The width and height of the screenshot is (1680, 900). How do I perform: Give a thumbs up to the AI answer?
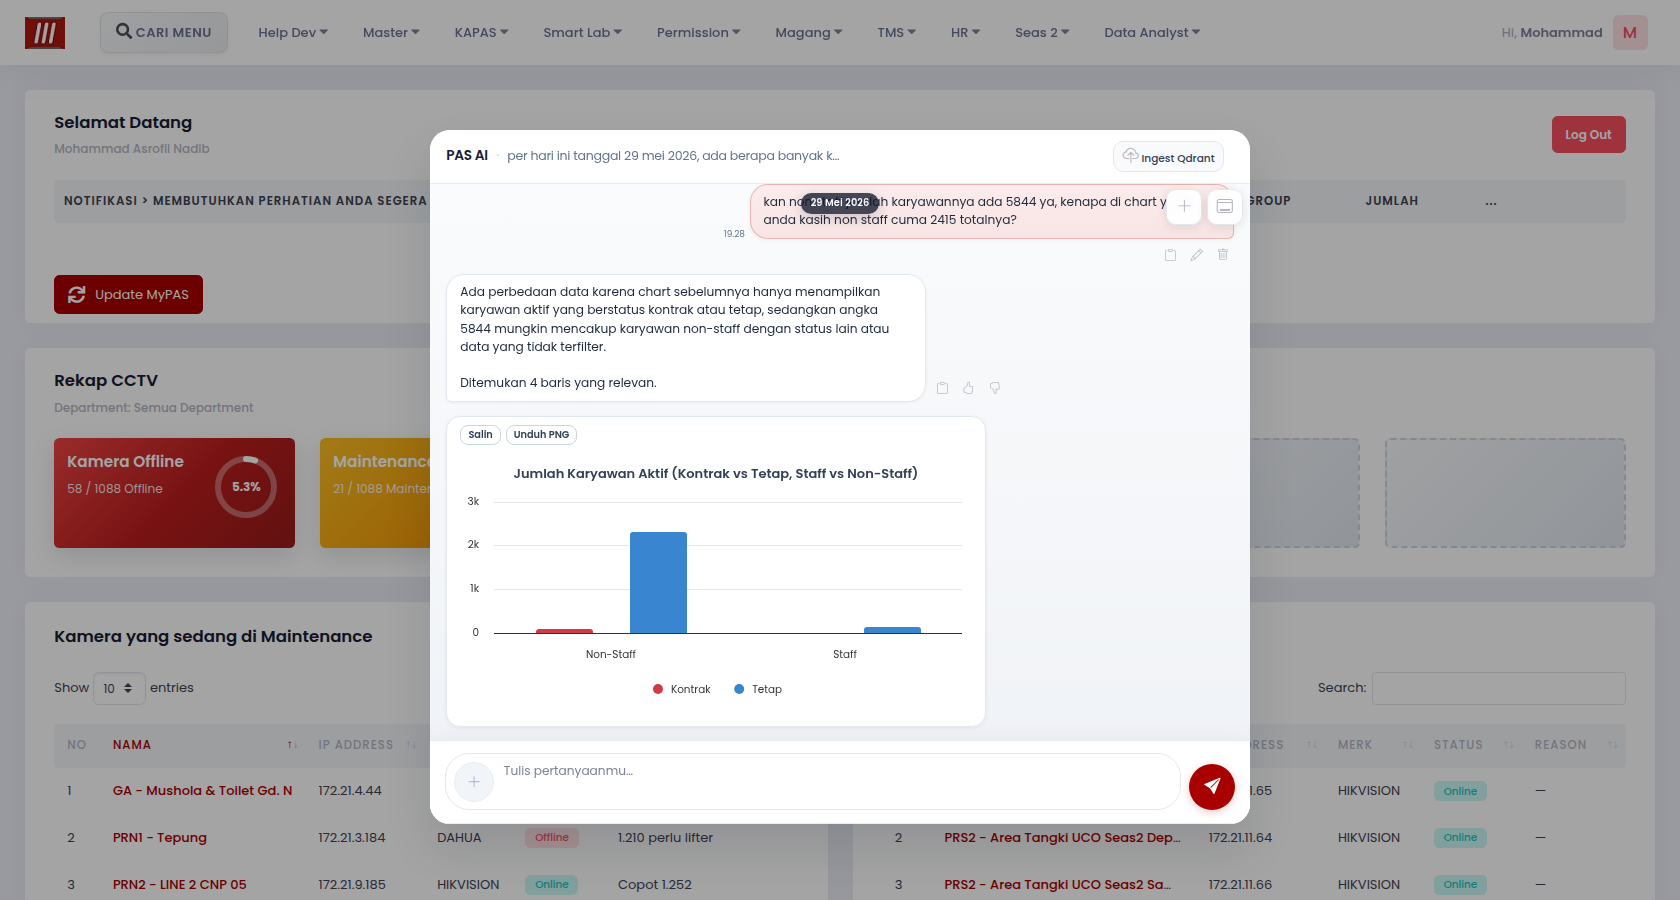(968, 388)
